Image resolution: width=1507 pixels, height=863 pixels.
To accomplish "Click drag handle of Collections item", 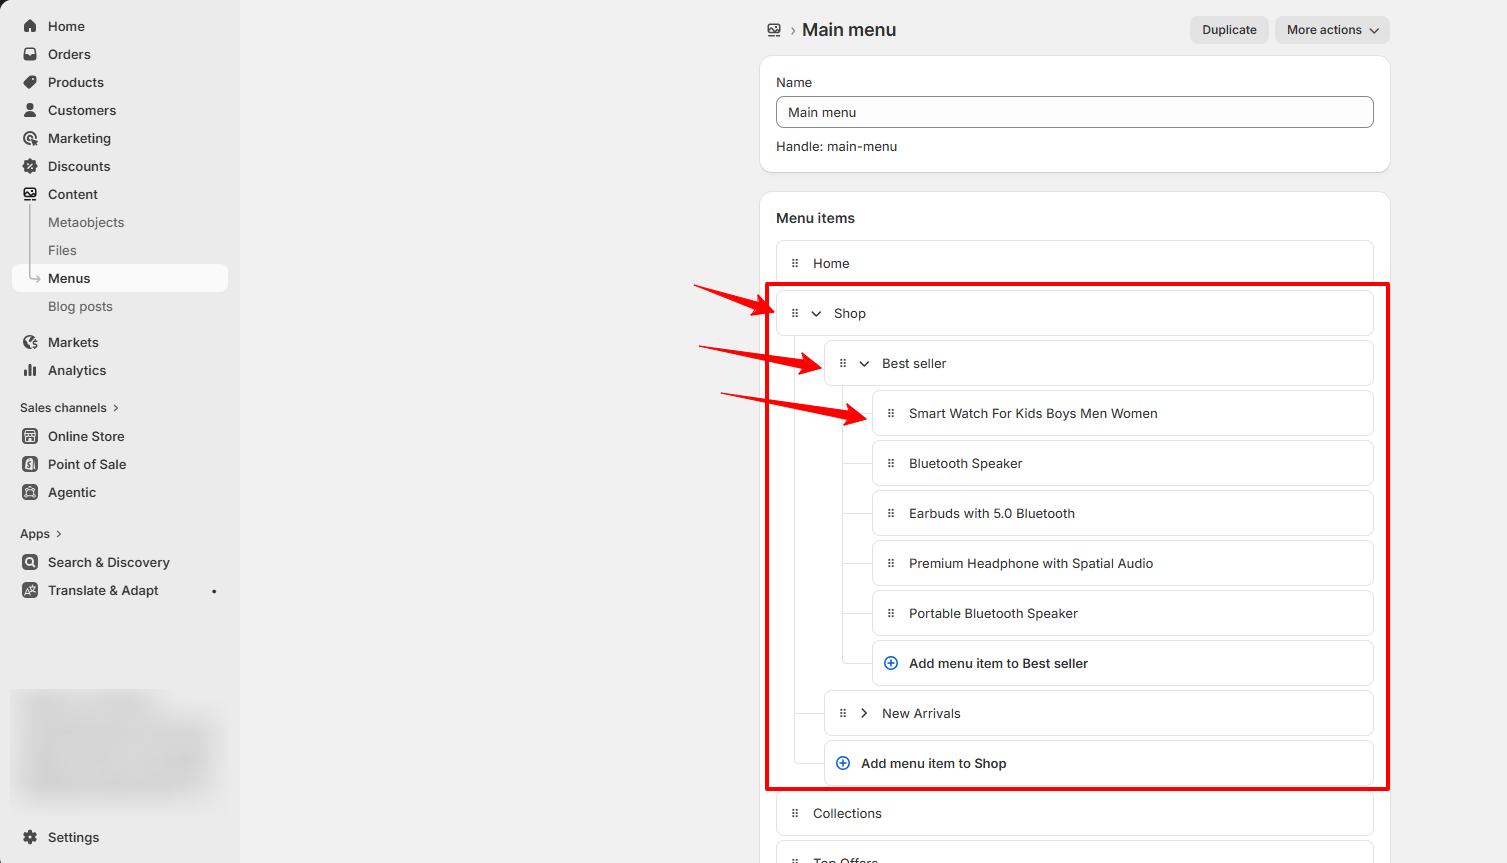I will point(795,813).
